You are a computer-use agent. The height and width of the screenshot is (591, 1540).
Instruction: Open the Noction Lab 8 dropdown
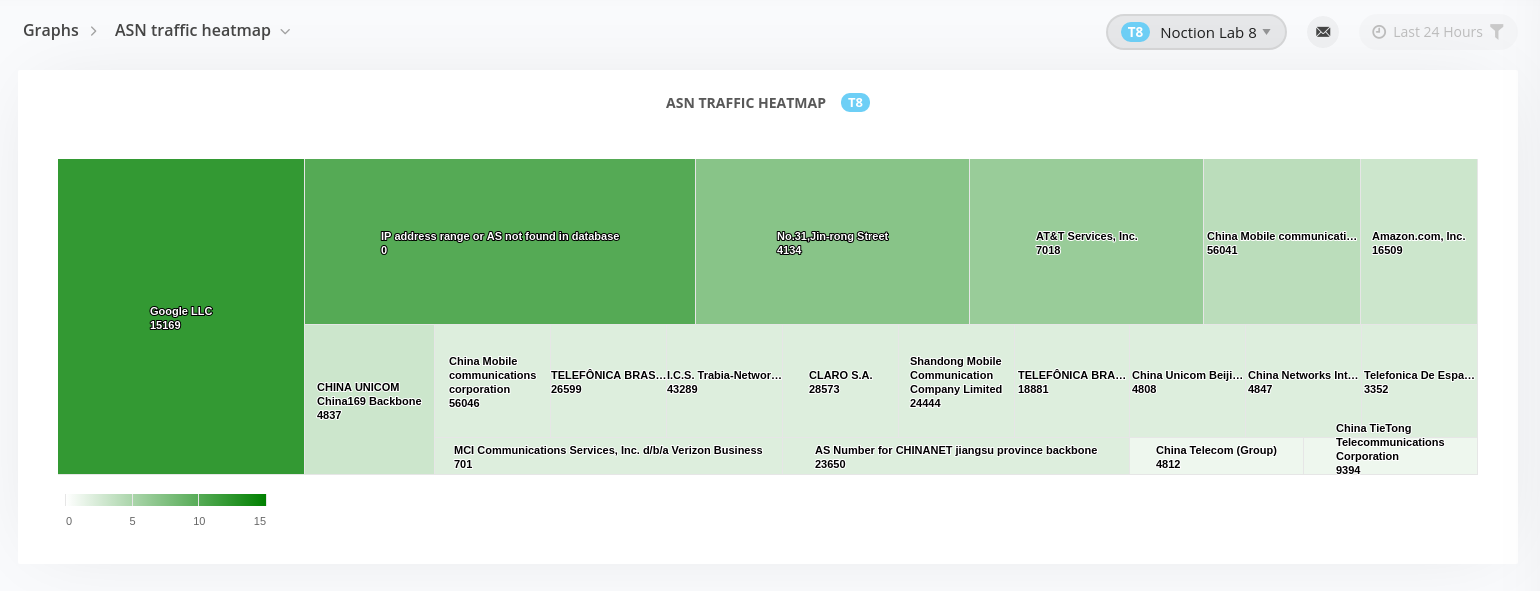[1196, 32]
